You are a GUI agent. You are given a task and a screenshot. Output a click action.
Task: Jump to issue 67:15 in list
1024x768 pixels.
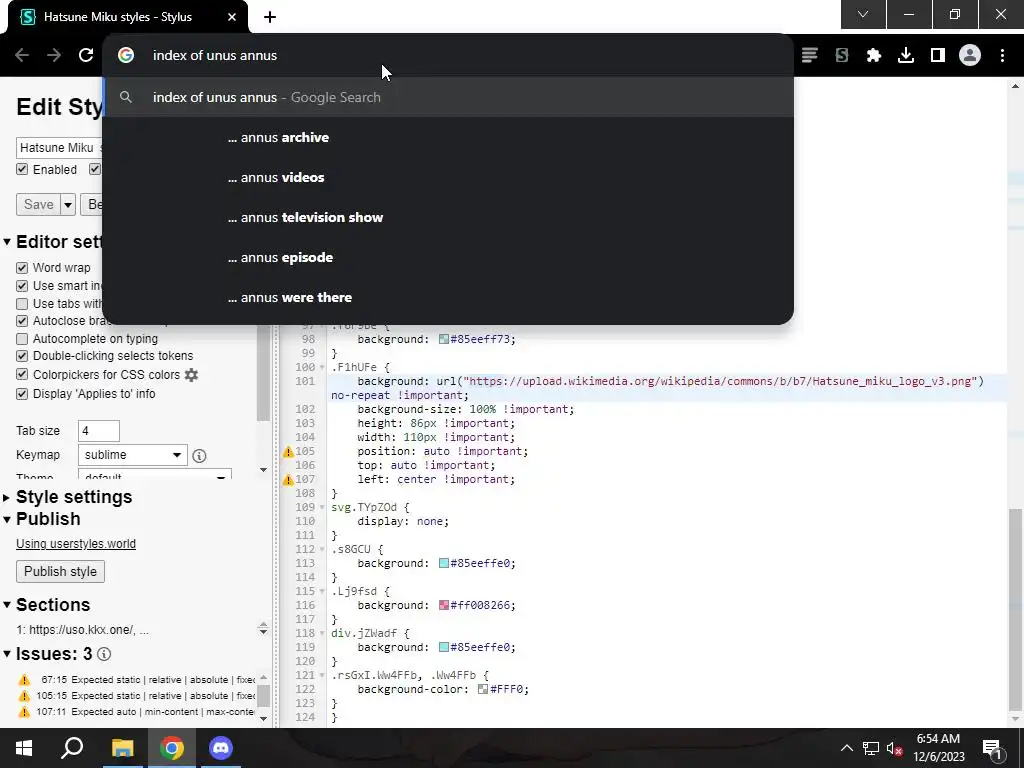(136, 680)
